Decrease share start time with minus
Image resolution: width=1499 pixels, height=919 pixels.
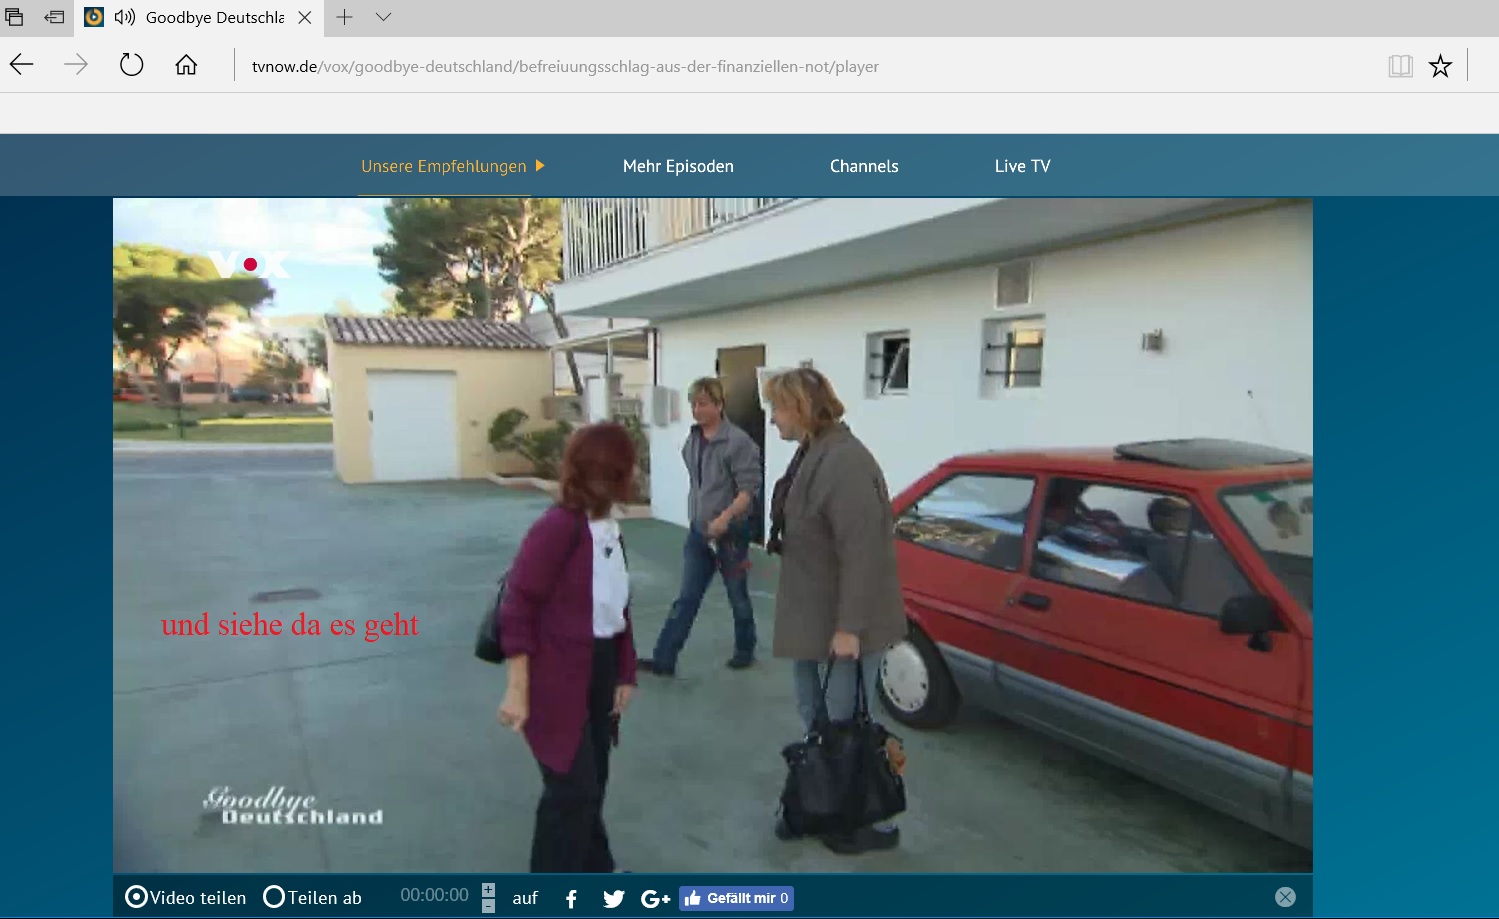pyautogui.click(x=488, y=905)
